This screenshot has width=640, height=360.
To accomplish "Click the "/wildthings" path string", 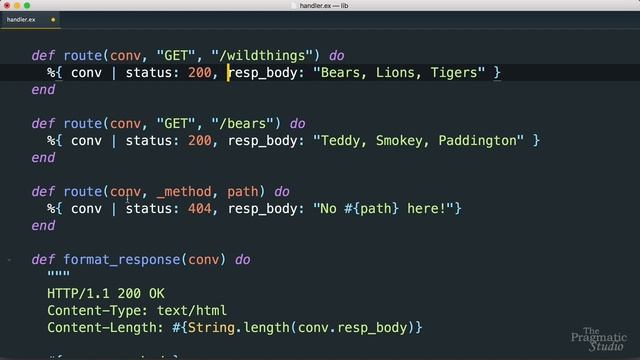I will click(262, 56).
